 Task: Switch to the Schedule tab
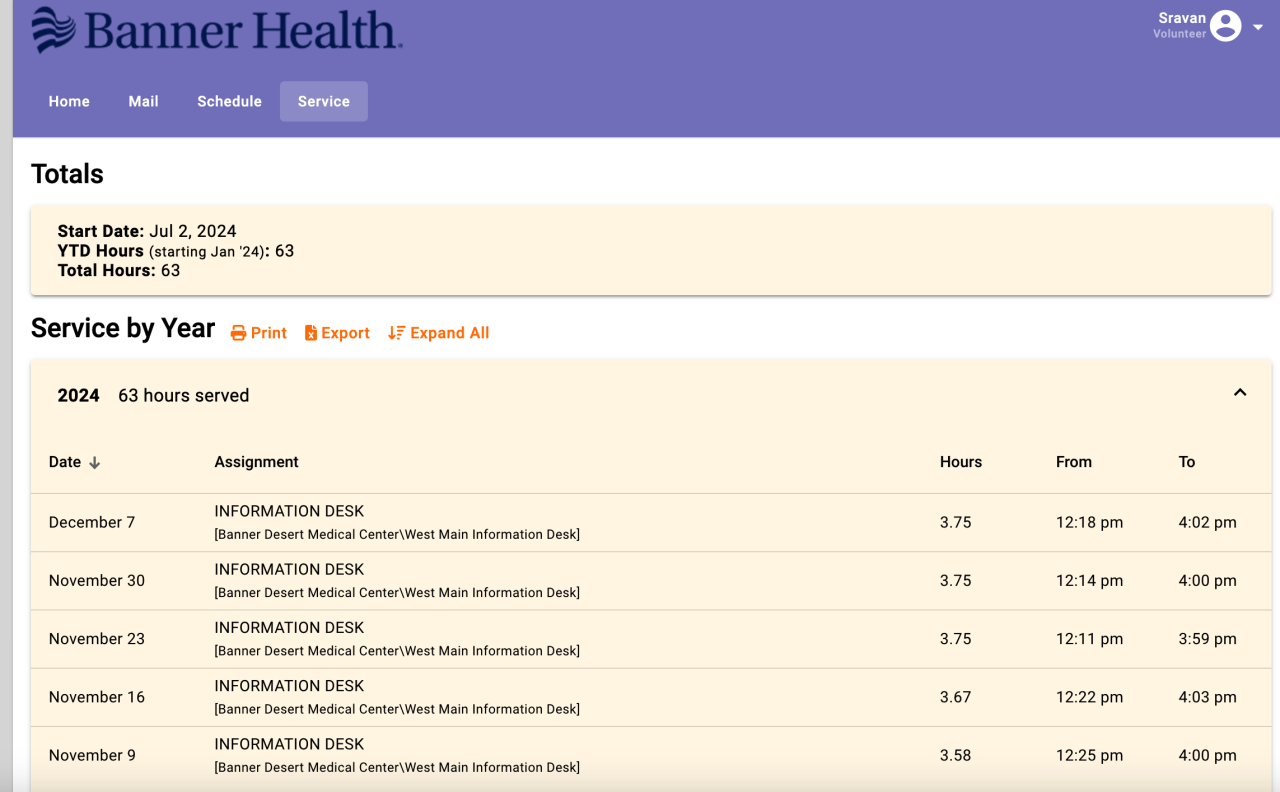click(x=229, y=101)
